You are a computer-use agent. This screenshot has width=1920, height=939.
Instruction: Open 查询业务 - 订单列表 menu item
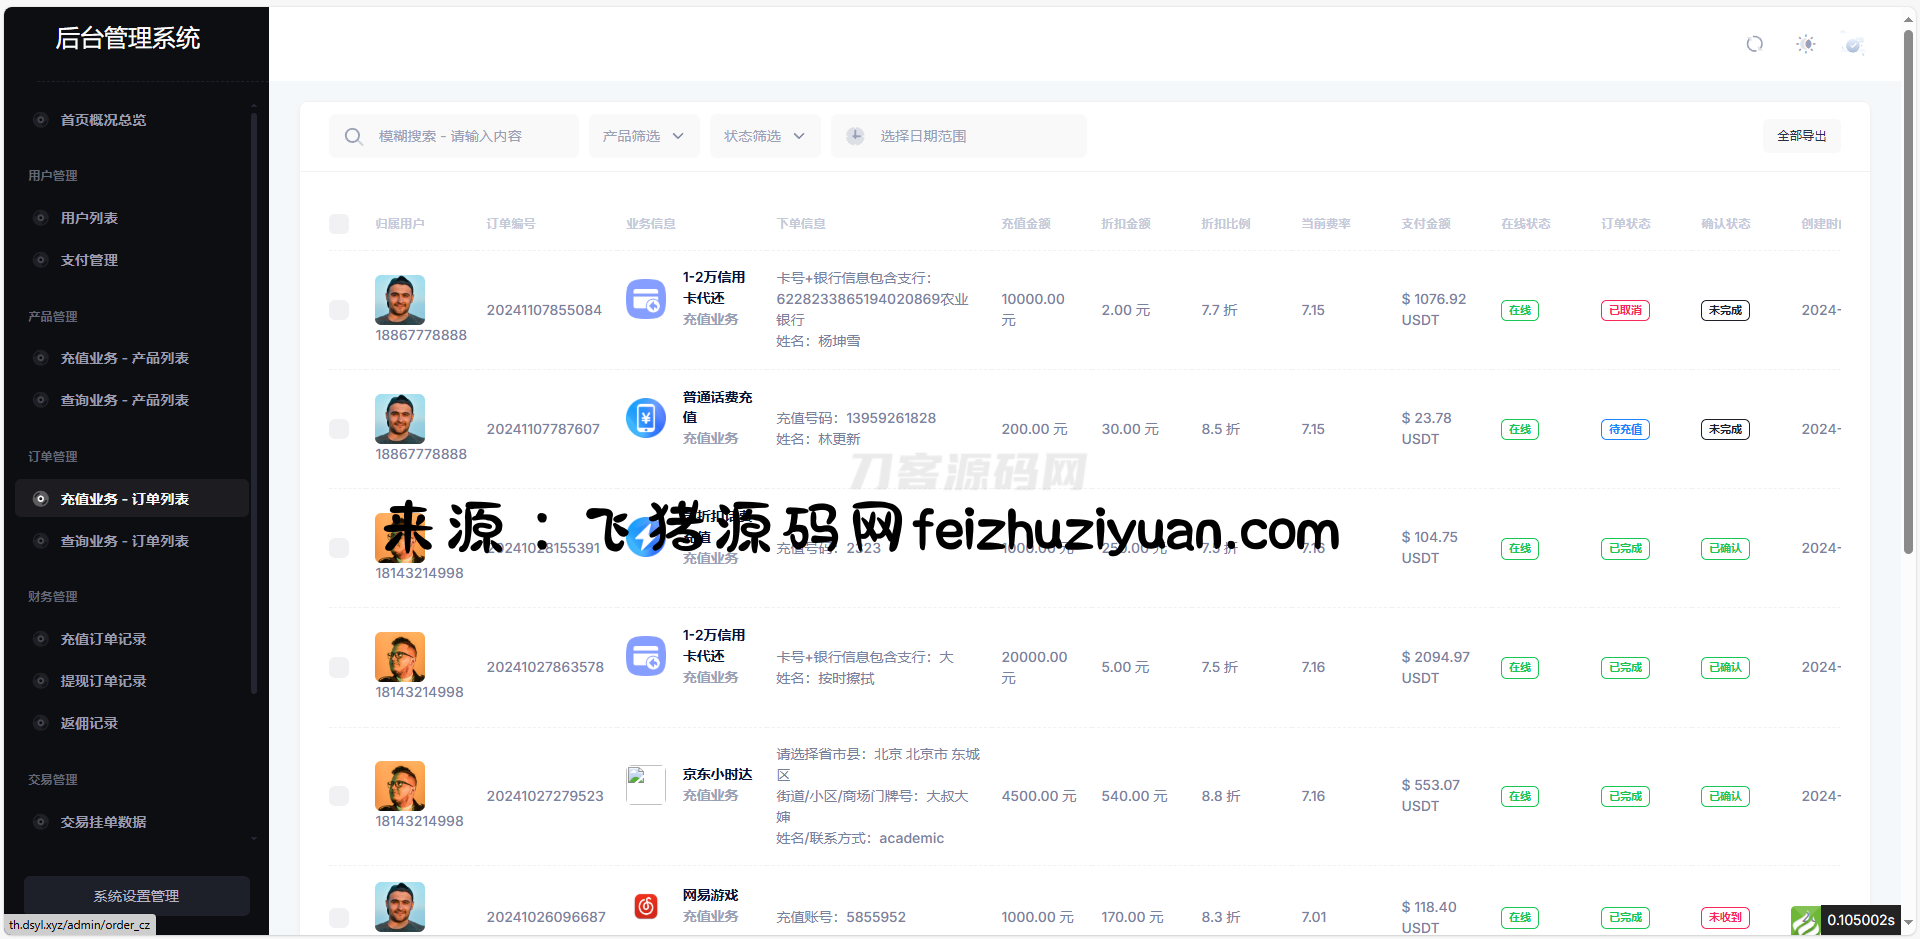pos(124,541)
